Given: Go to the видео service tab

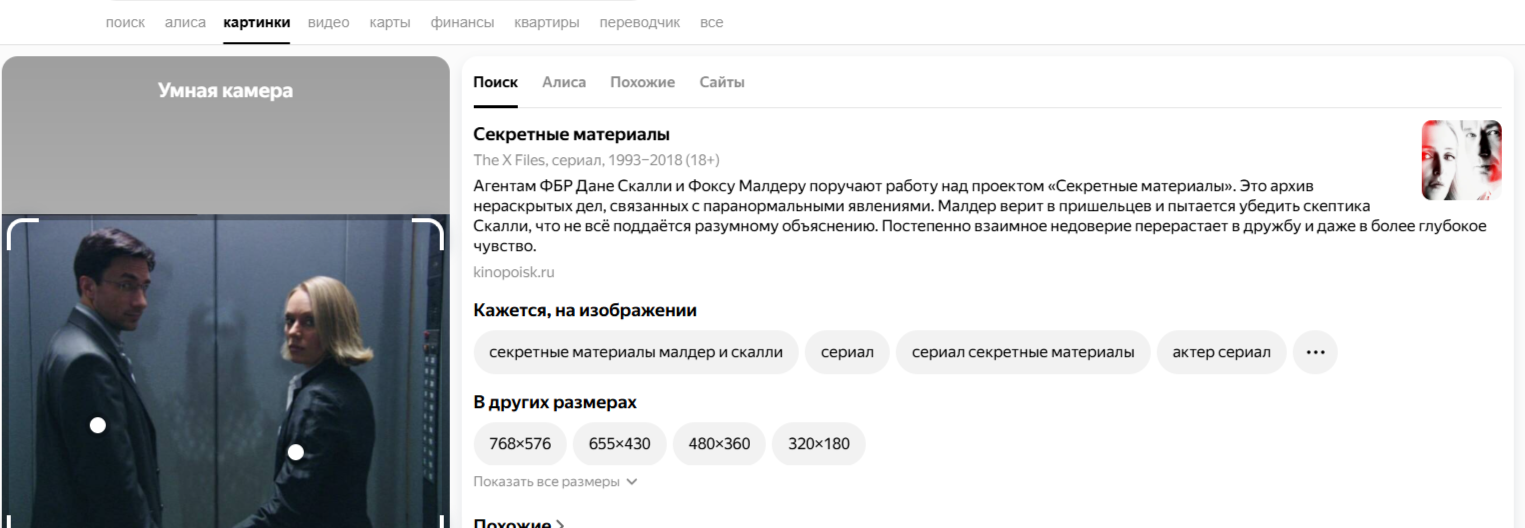Looking at the screenshot, I should click(x=329, y=22).
